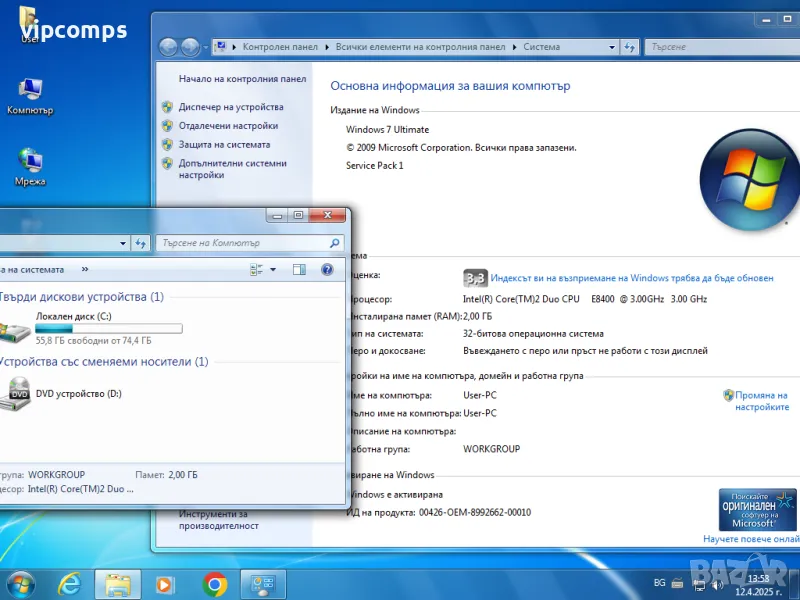
Task: Select the DVD drive (D:) icon
Action: tap(20, 393)
